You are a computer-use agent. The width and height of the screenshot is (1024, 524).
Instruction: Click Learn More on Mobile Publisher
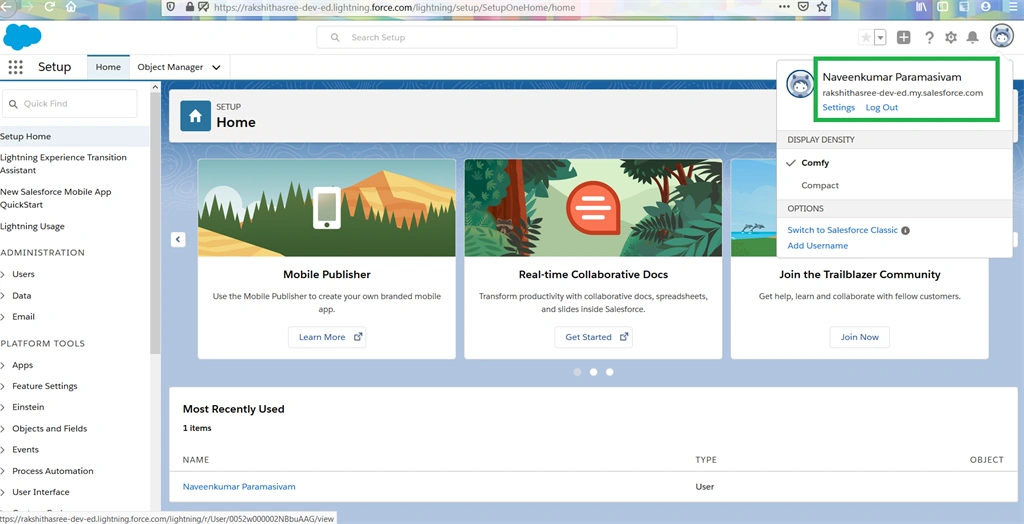(x=327, y=337)
